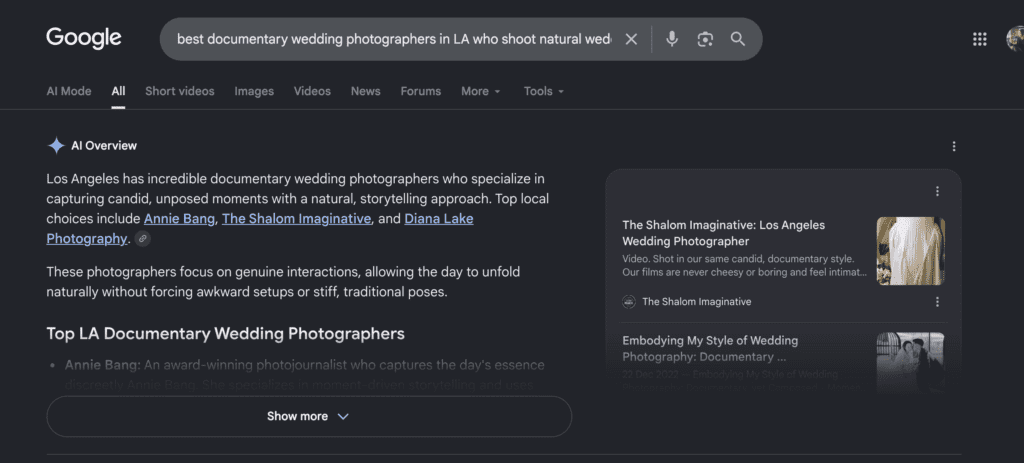Viewport: 1024px width, 463px height.
Task: Click The Shalom Imaginative source name
Action: pyautogui.click(x=697, y=302)
